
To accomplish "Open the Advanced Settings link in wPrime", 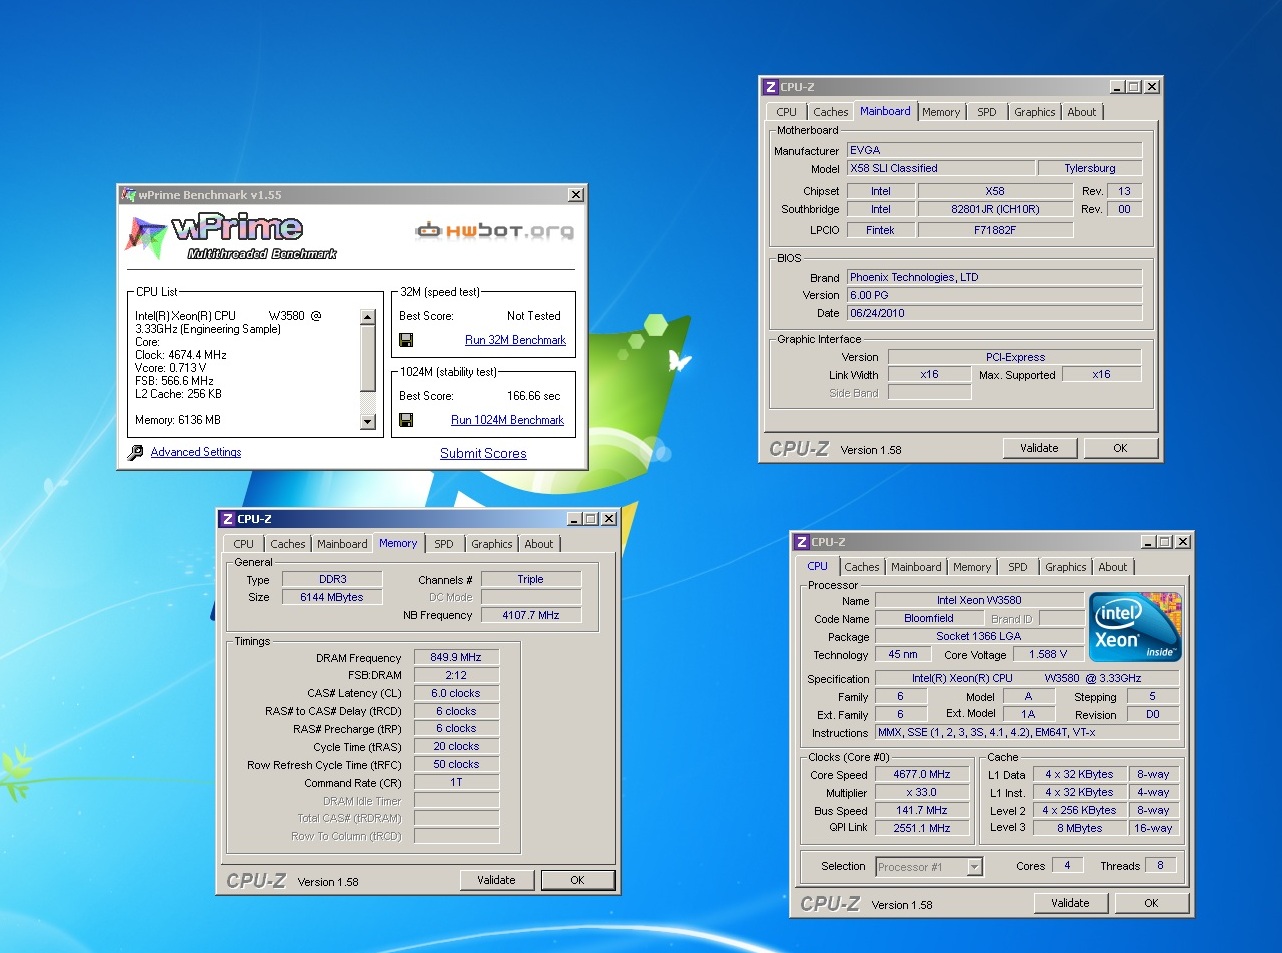I will tap(196, 452).
